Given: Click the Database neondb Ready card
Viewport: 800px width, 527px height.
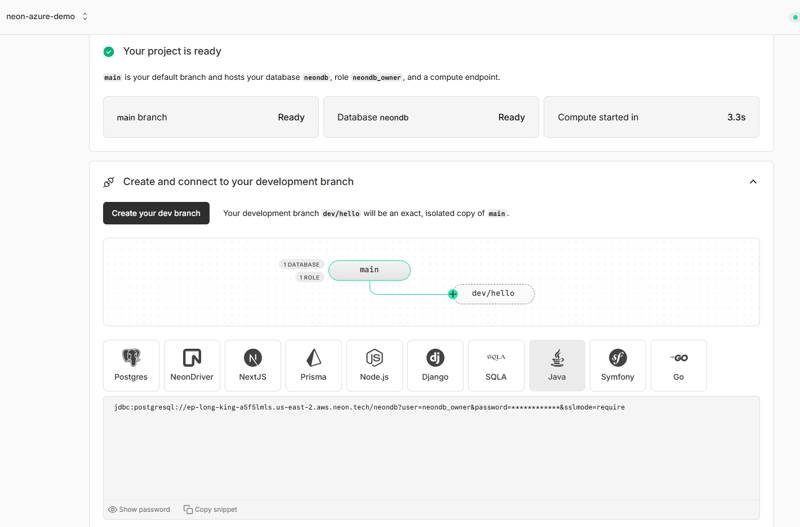Looking at the screenshot, I should [431, 117].
